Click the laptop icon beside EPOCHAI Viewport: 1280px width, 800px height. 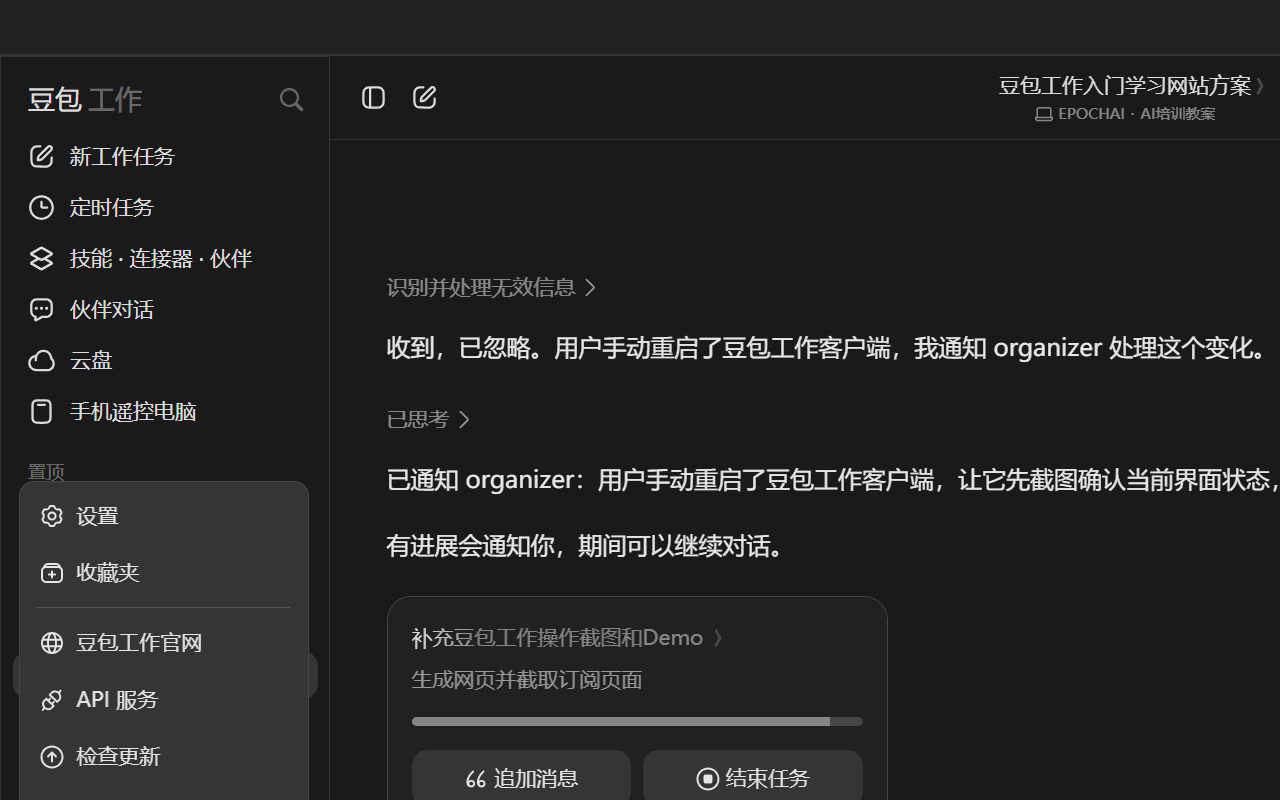click(x=1043, y=114)
